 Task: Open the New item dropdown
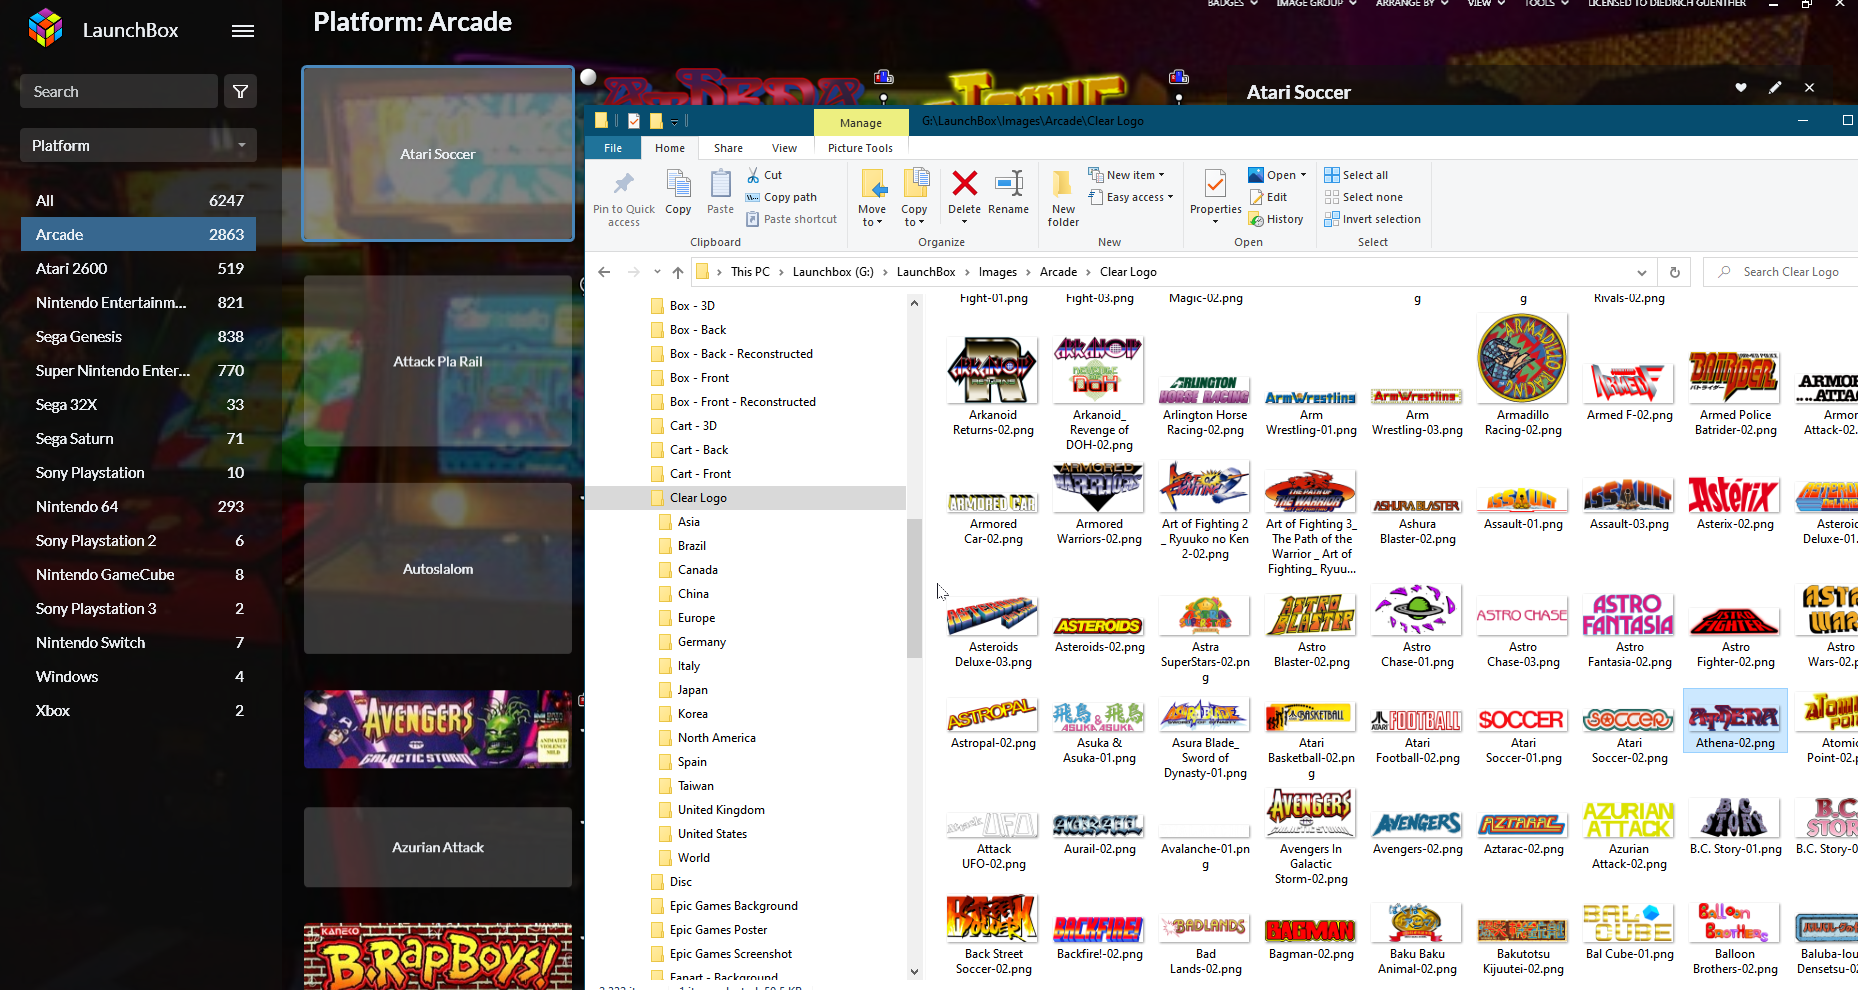pyautogui.click(x=1126, y=175)
